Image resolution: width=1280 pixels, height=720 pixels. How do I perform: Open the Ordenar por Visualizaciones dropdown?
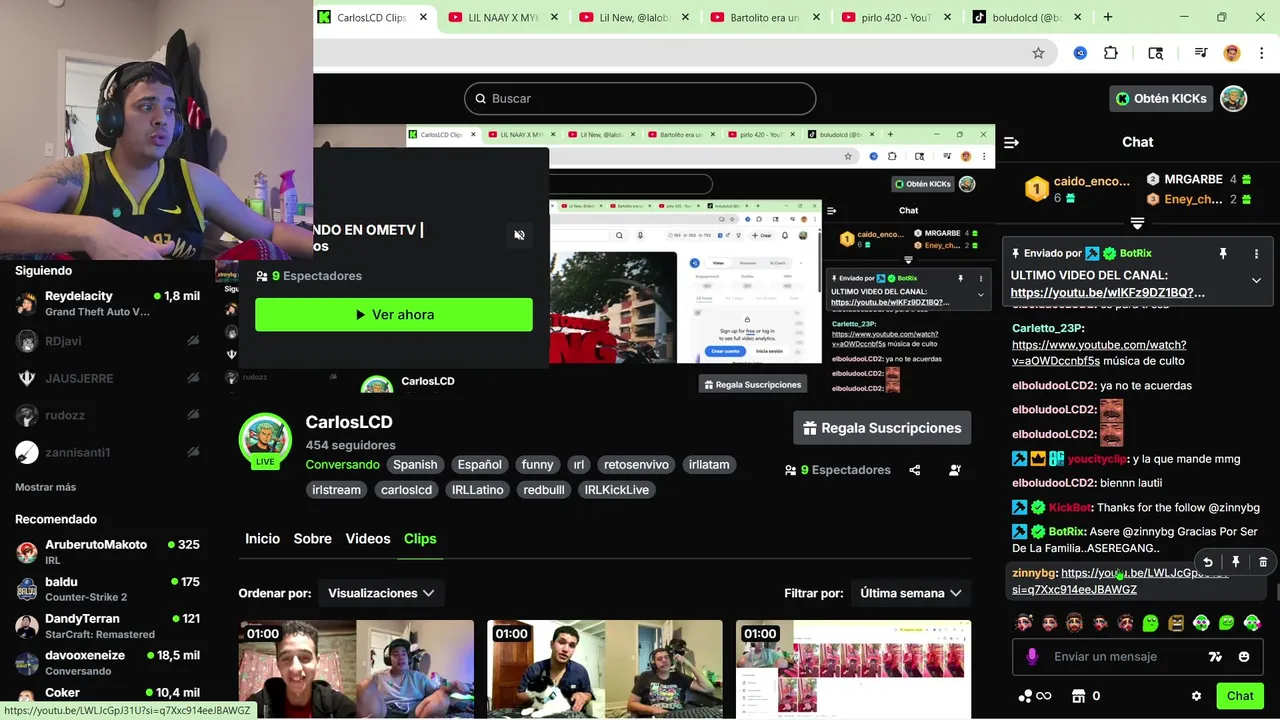[x=381, y=593]
